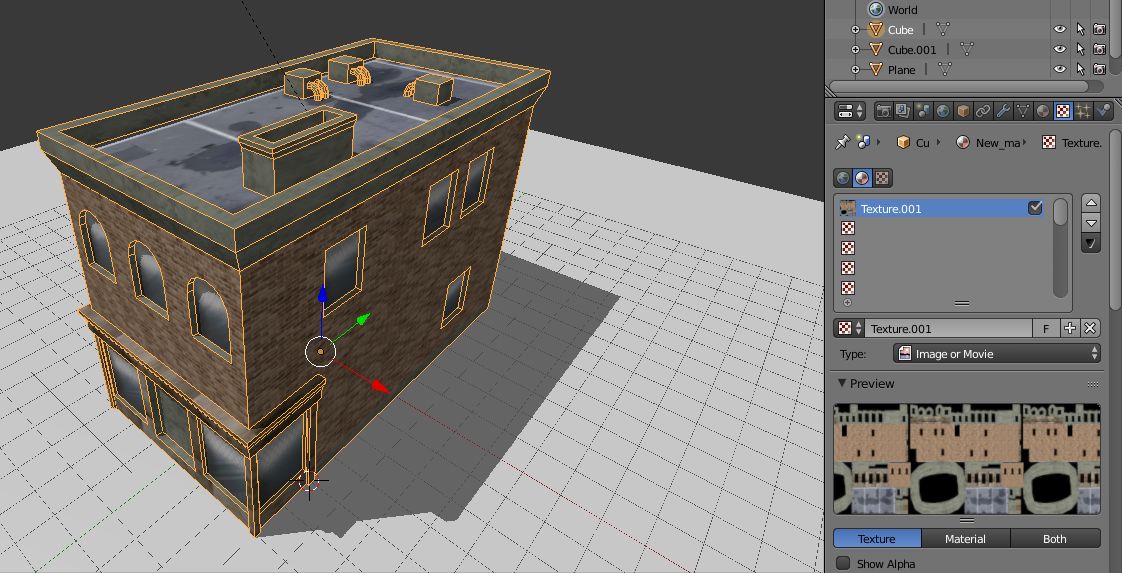Click the mesh data icon beside Cube

click(x=943, y=29)
